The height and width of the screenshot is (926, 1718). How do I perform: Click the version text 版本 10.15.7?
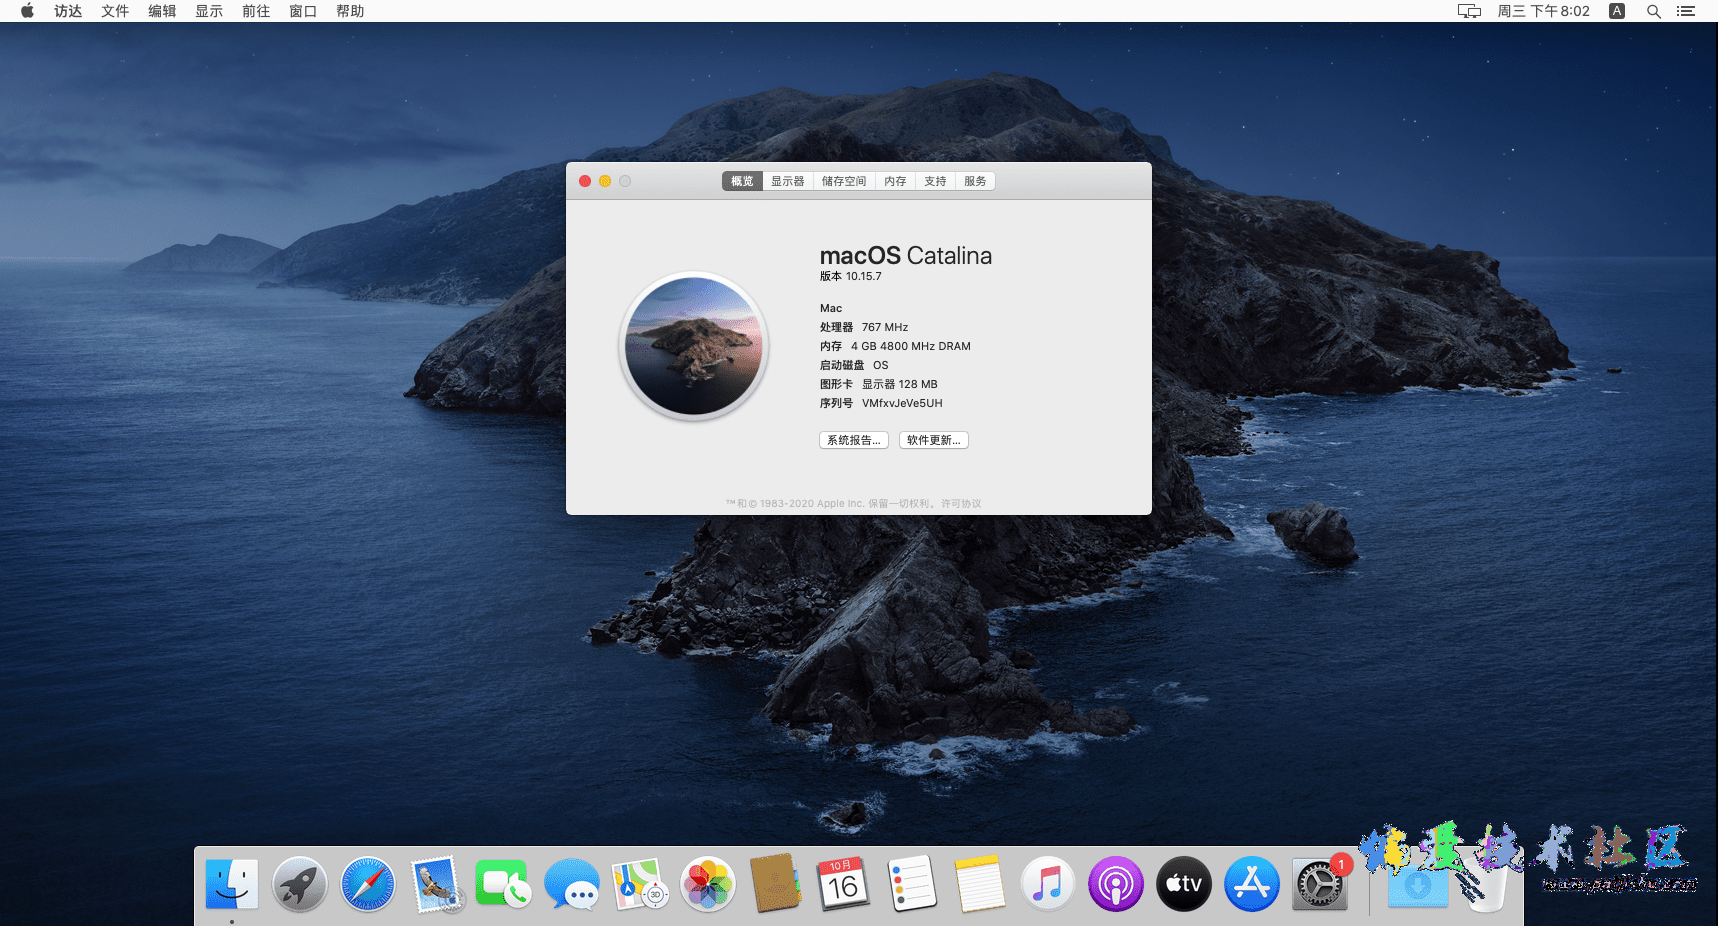click(x=851, y=276)
